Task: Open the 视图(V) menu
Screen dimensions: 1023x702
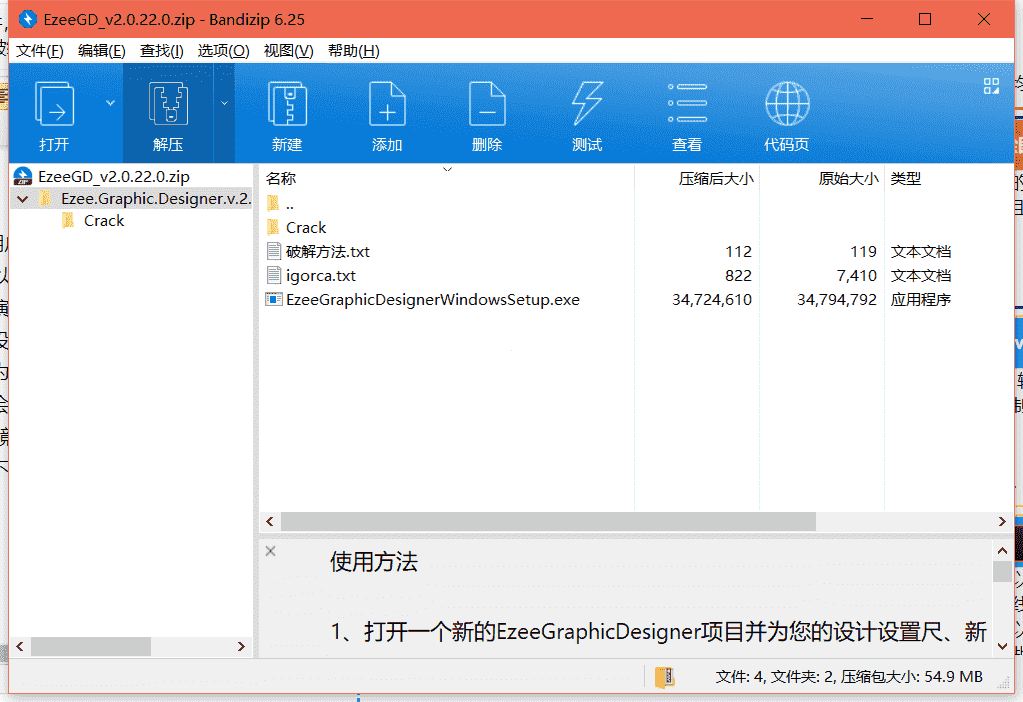Action: pos(288,51)
